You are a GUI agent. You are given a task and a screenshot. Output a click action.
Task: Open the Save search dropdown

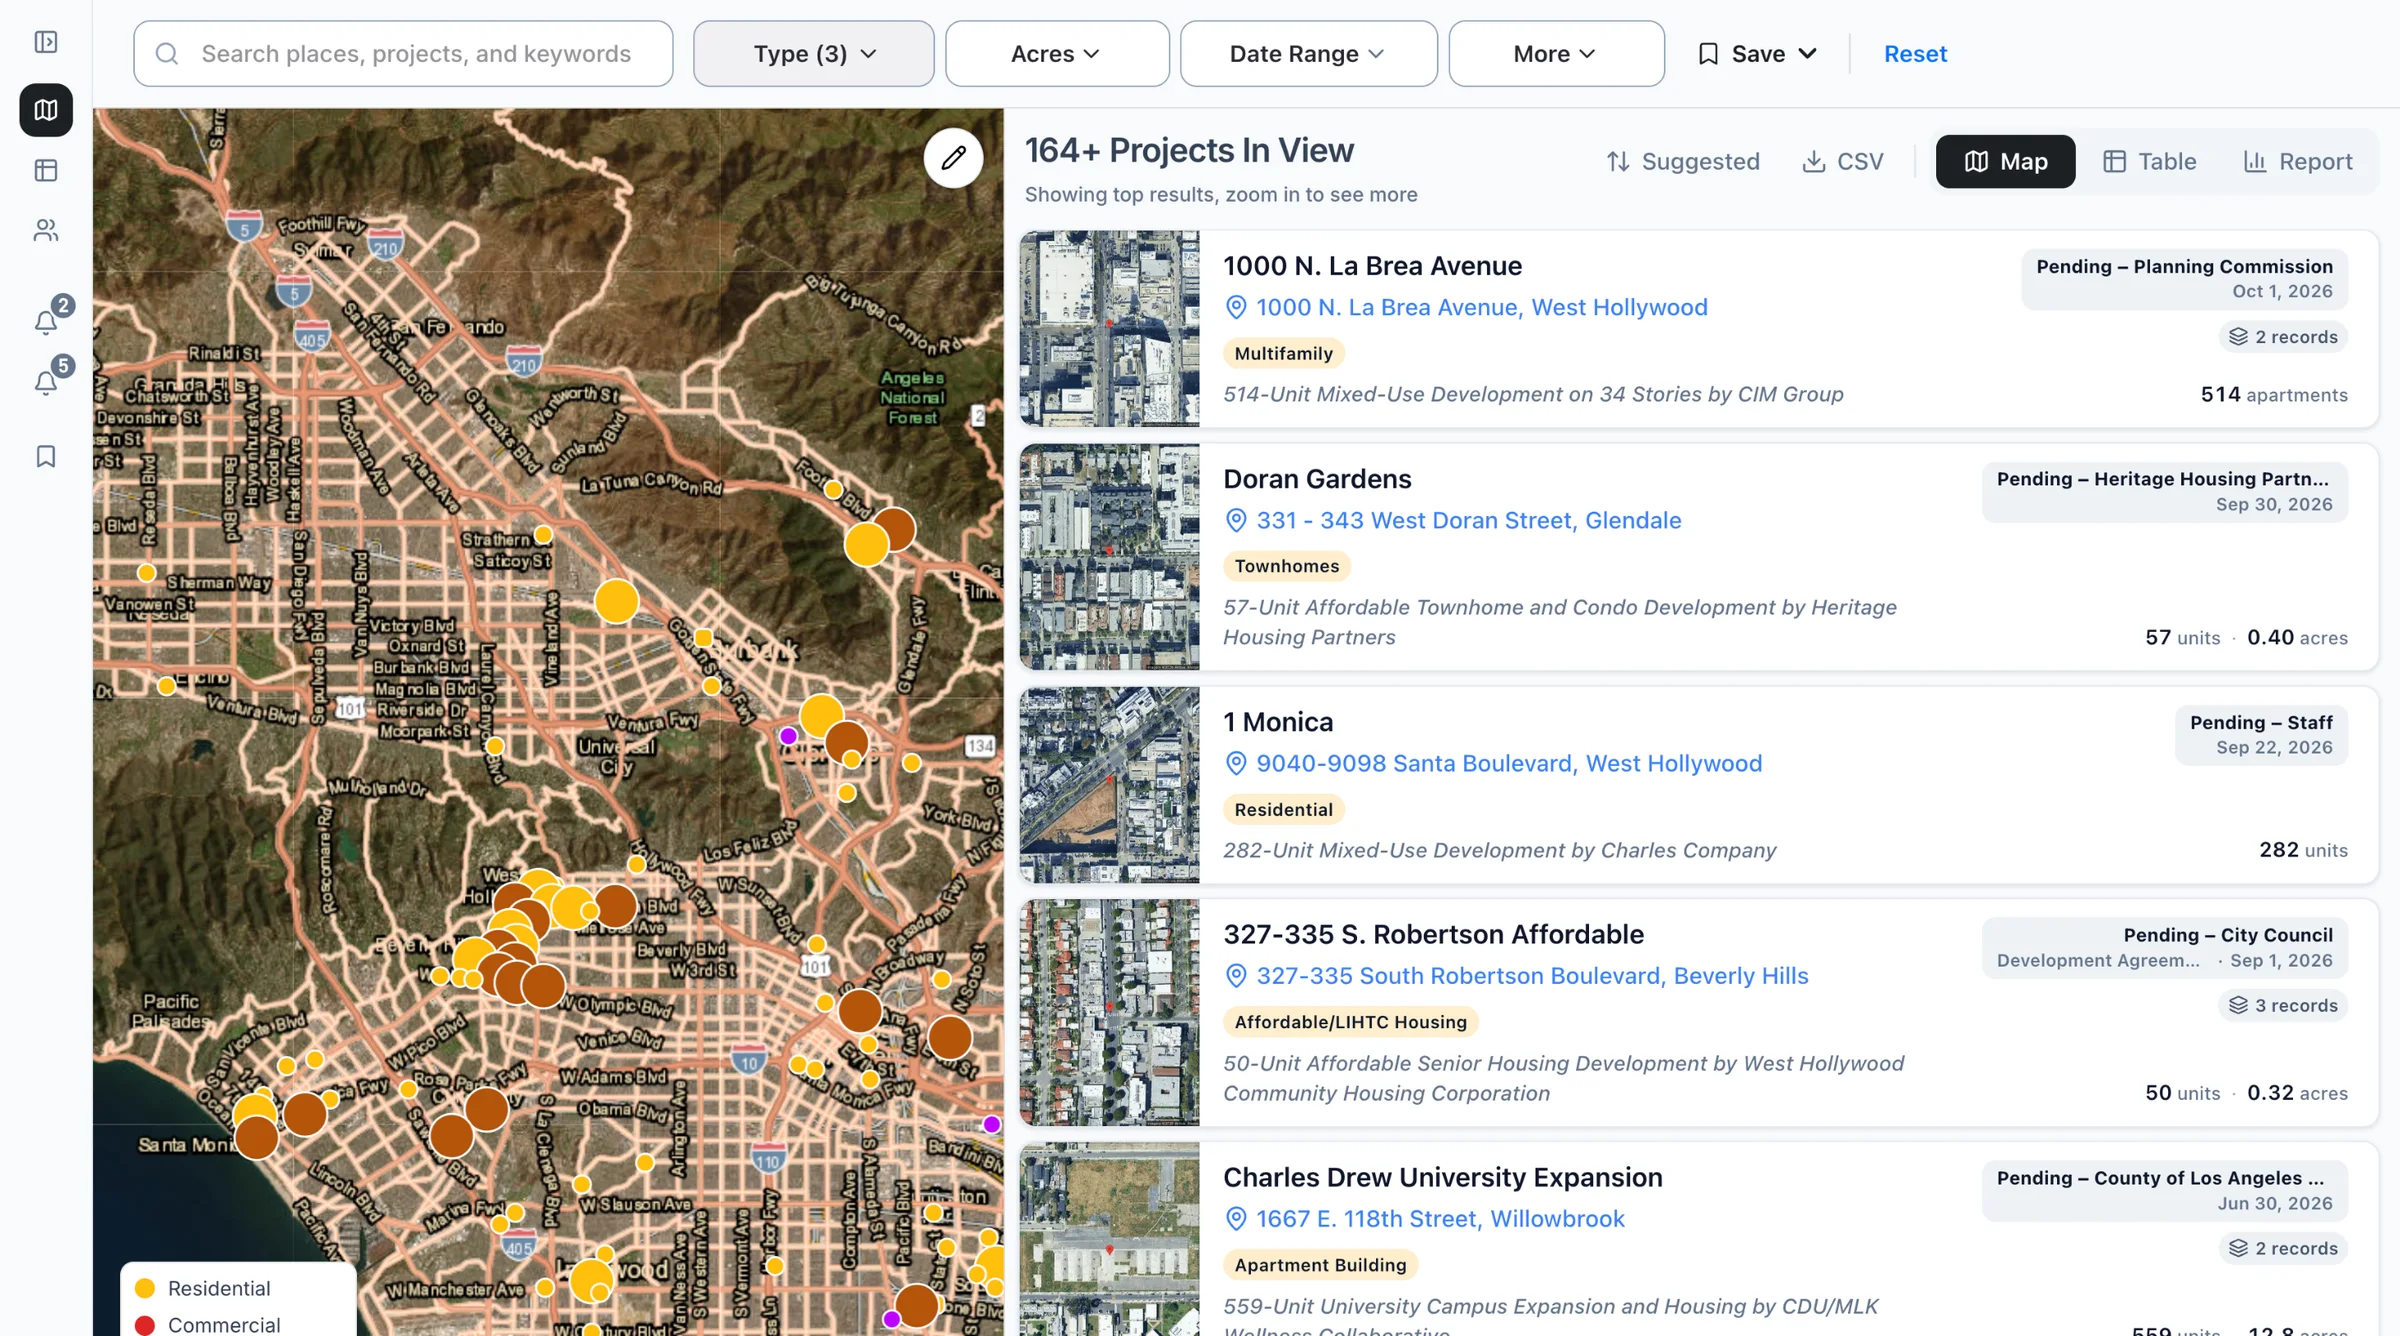coord(1757,54)
